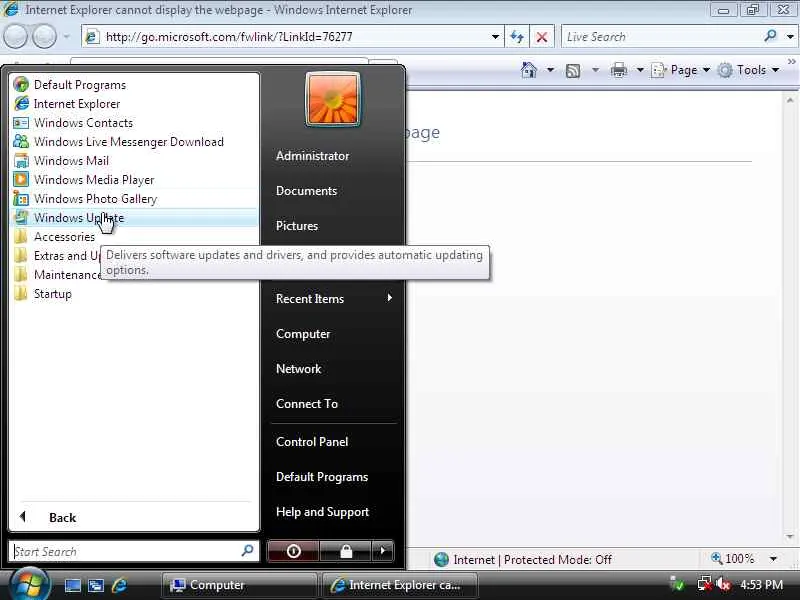The image size is (800, 600).
Task: Expand Recent Items submenu
Action: pos(334,298)
